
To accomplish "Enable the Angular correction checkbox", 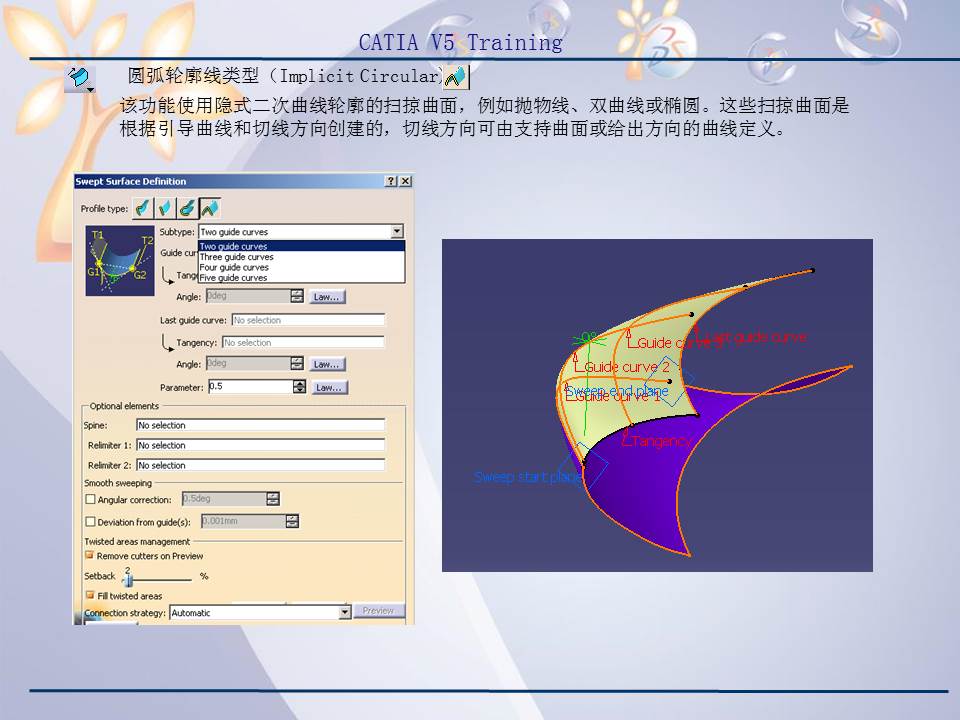I will click(89, 498).
